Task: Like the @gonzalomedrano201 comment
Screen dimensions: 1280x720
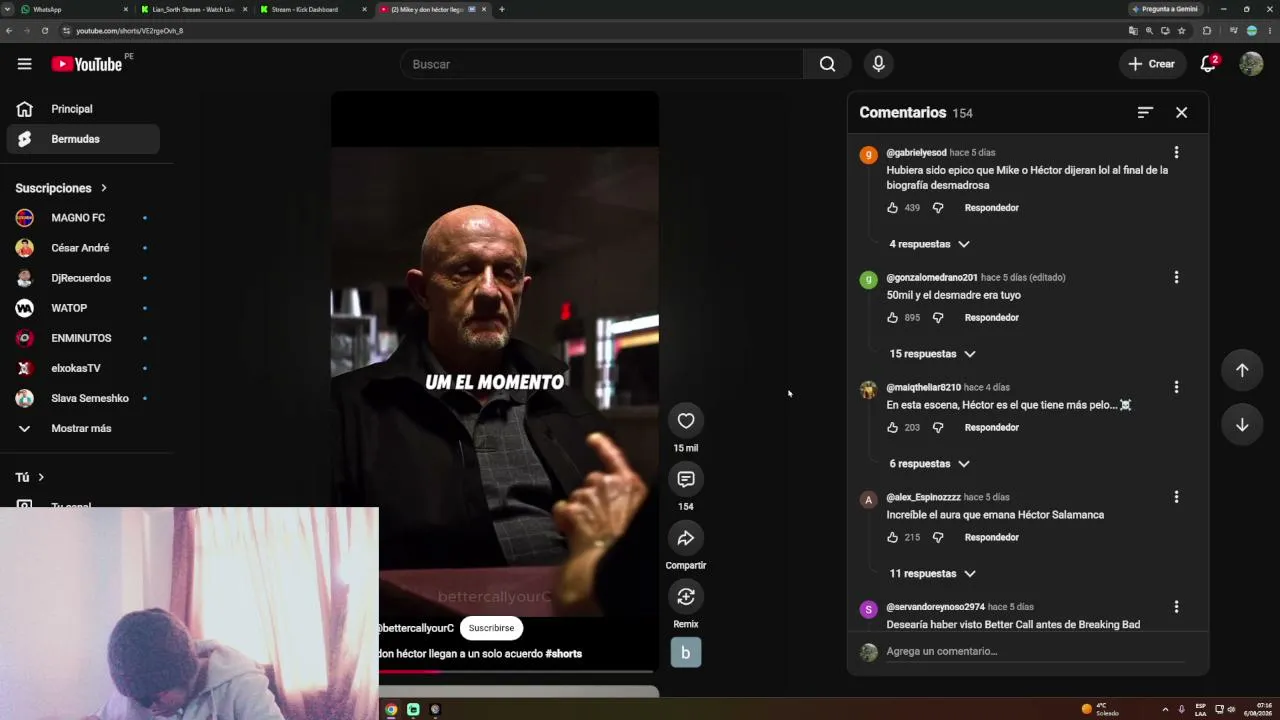Action: pos(892,318)
